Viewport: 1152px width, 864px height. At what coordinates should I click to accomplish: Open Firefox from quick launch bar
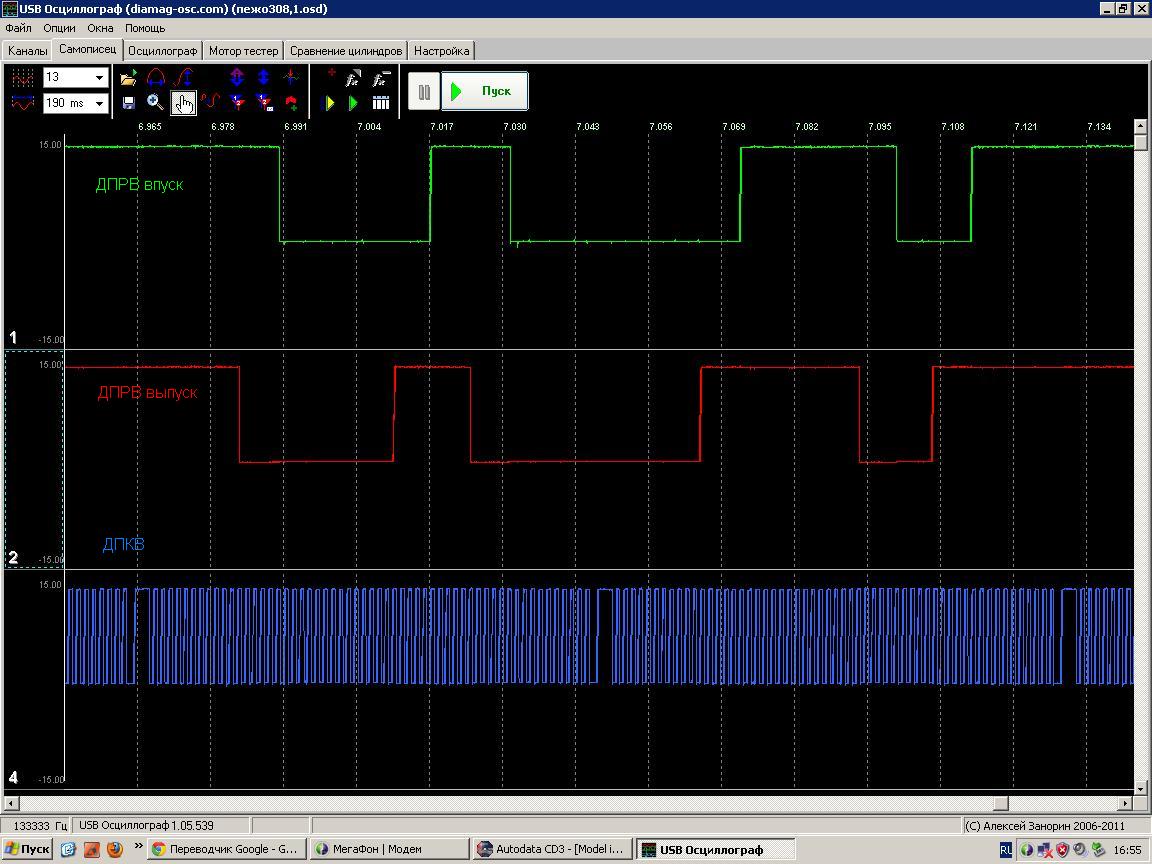115,849
